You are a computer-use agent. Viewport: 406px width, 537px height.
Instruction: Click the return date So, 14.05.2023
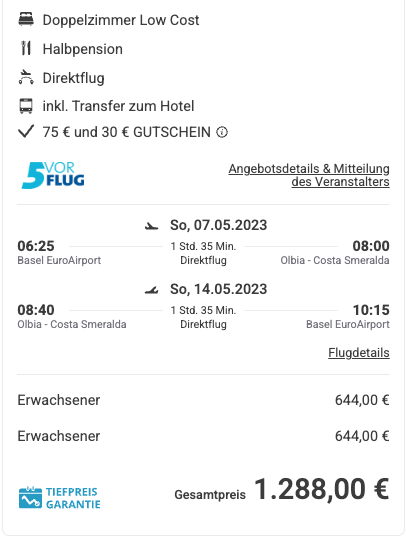219,289
